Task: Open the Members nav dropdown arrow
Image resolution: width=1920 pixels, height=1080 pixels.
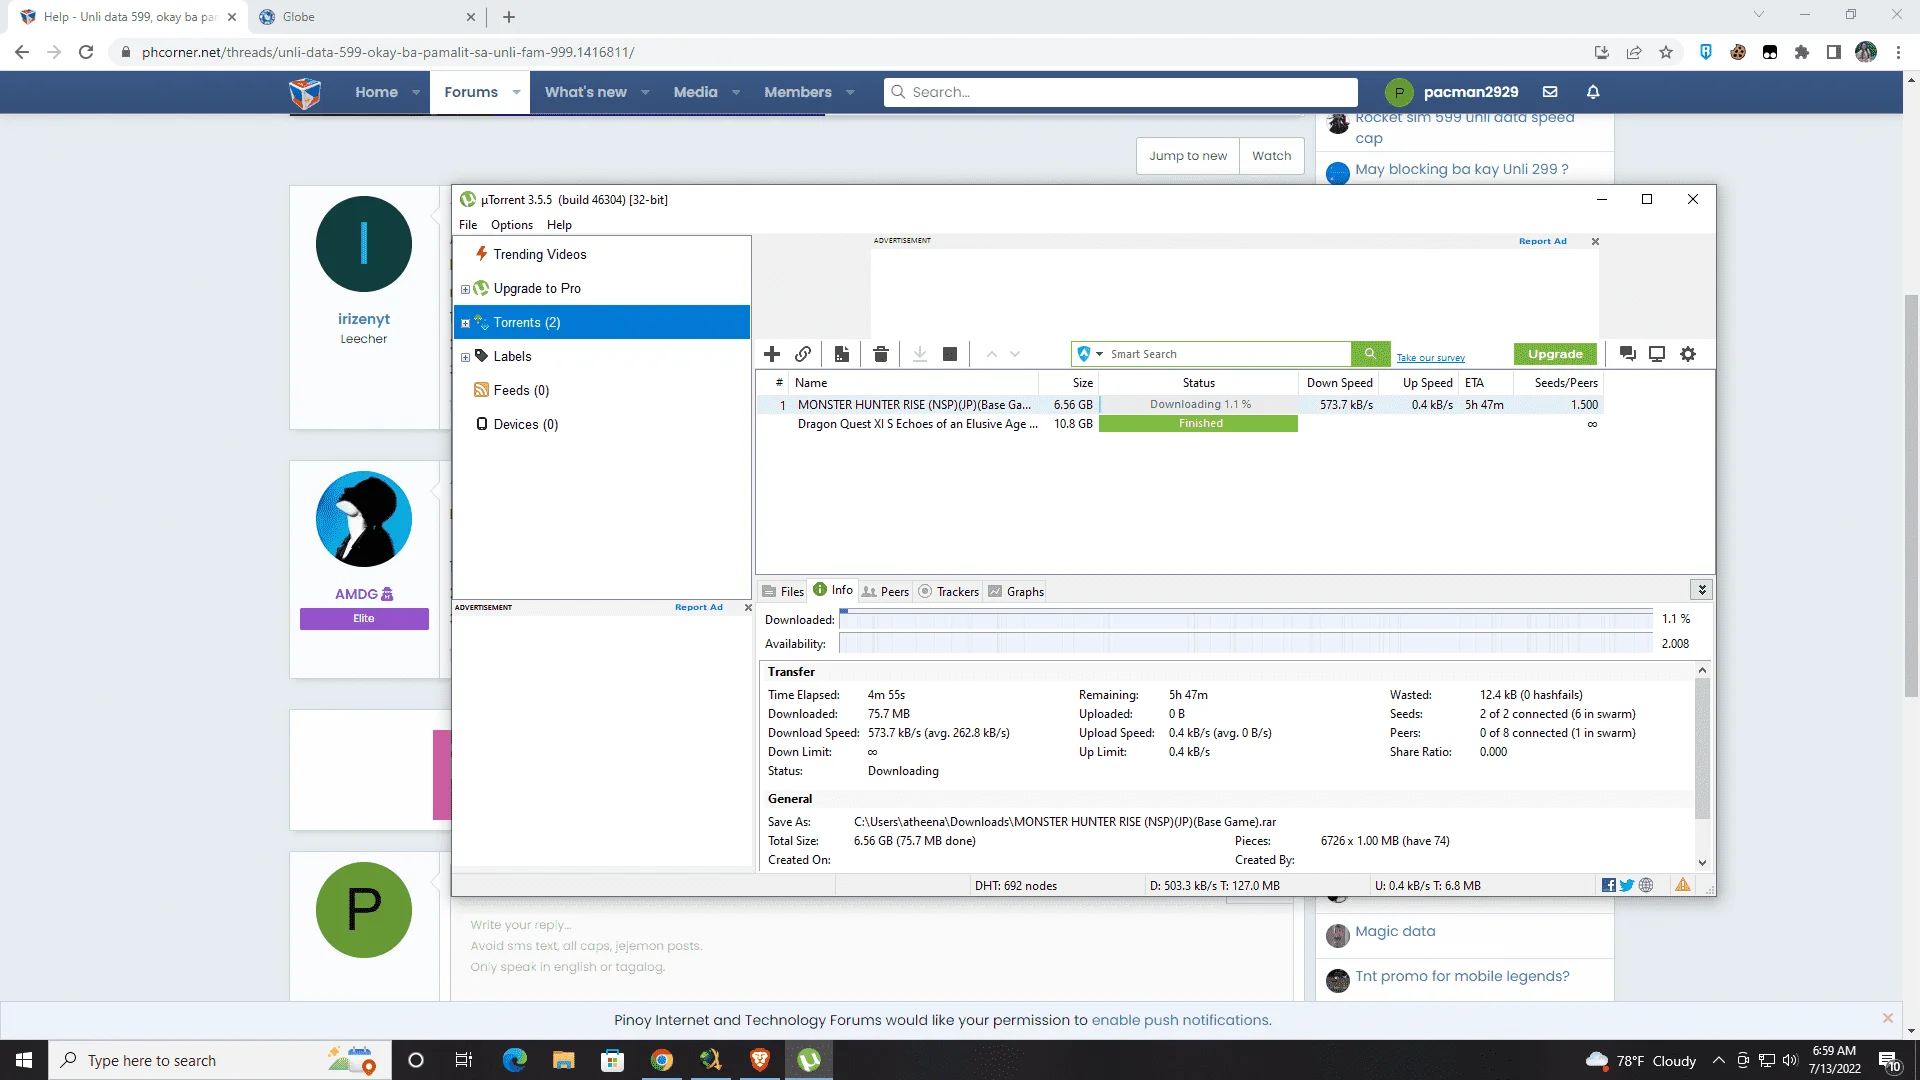Action: click(x=850, y=92)
